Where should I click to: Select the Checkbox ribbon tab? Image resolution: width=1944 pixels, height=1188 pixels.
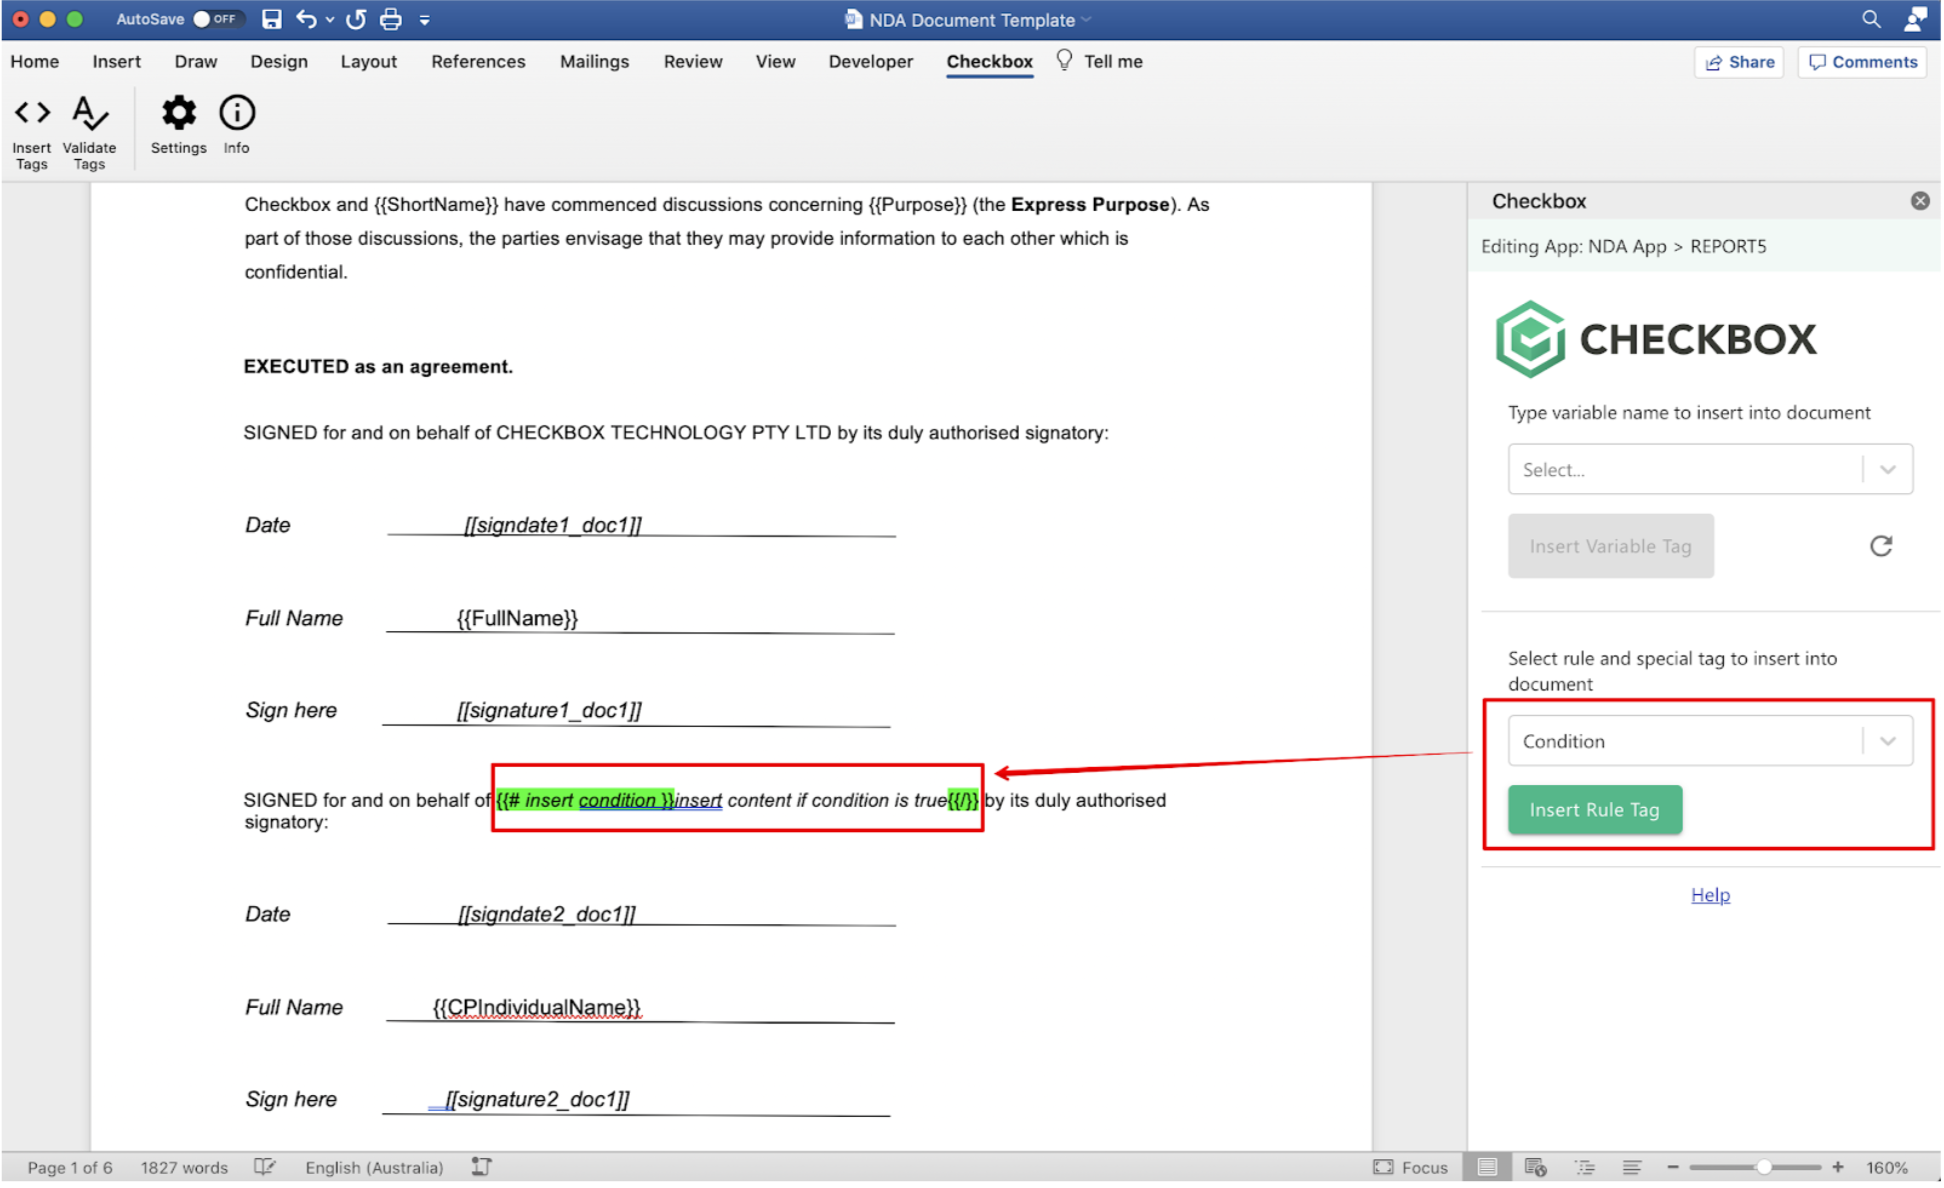989,61
